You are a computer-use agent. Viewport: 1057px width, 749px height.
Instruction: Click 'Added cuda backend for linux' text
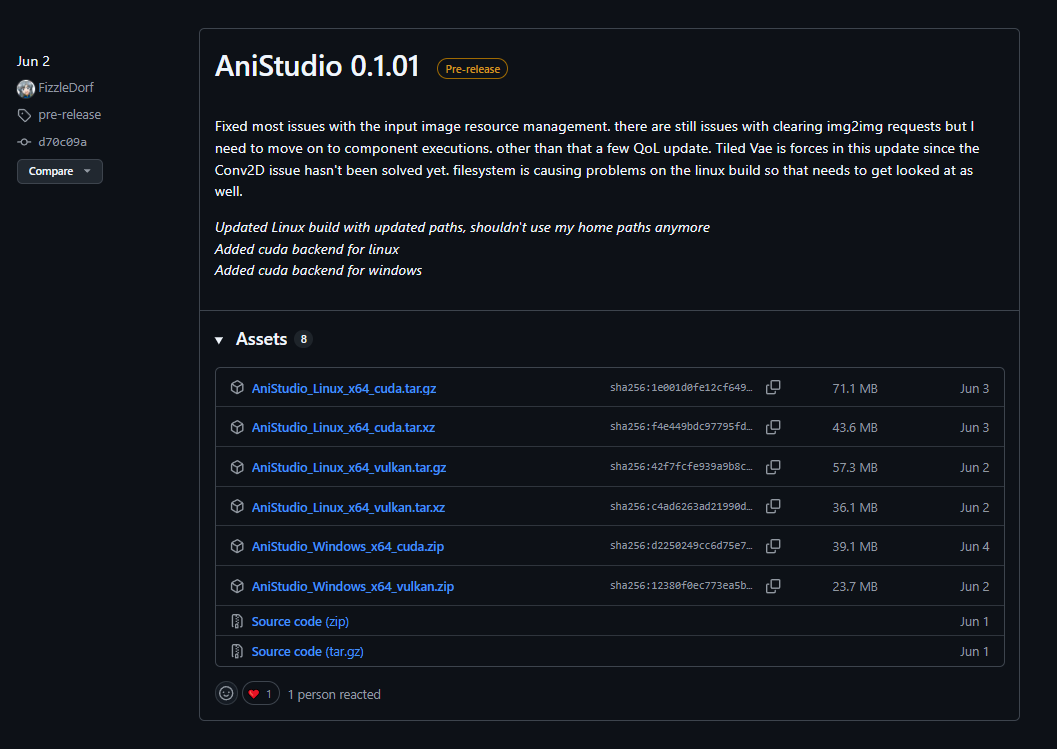(307, 249)
